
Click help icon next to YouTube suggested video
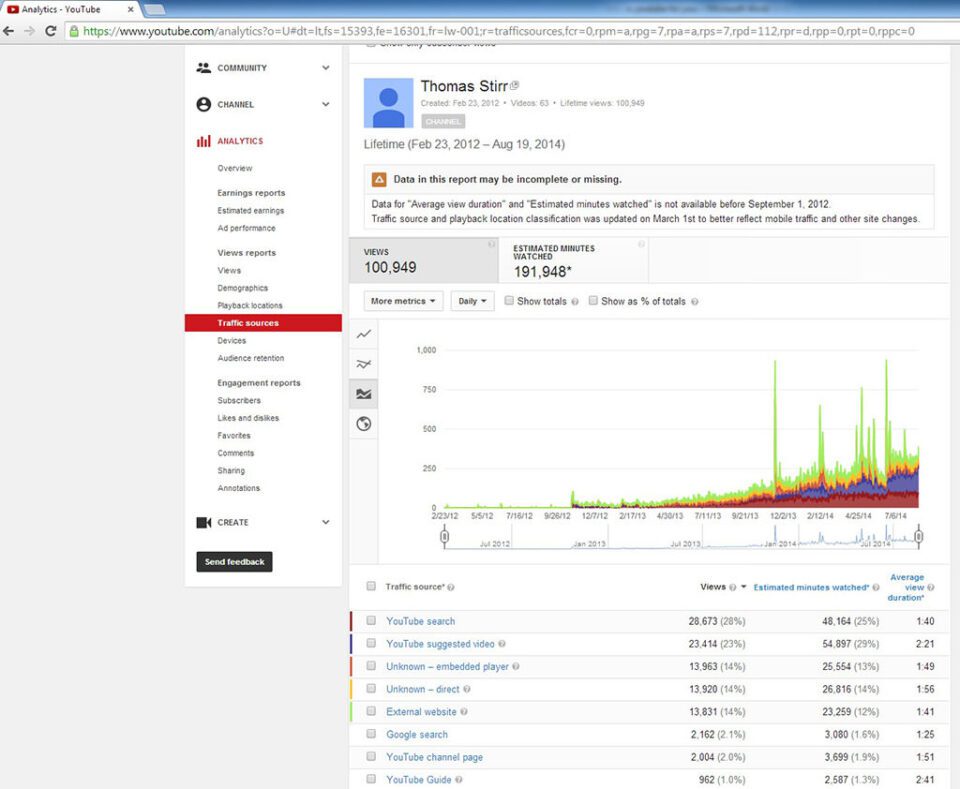[x=502, y=644]
